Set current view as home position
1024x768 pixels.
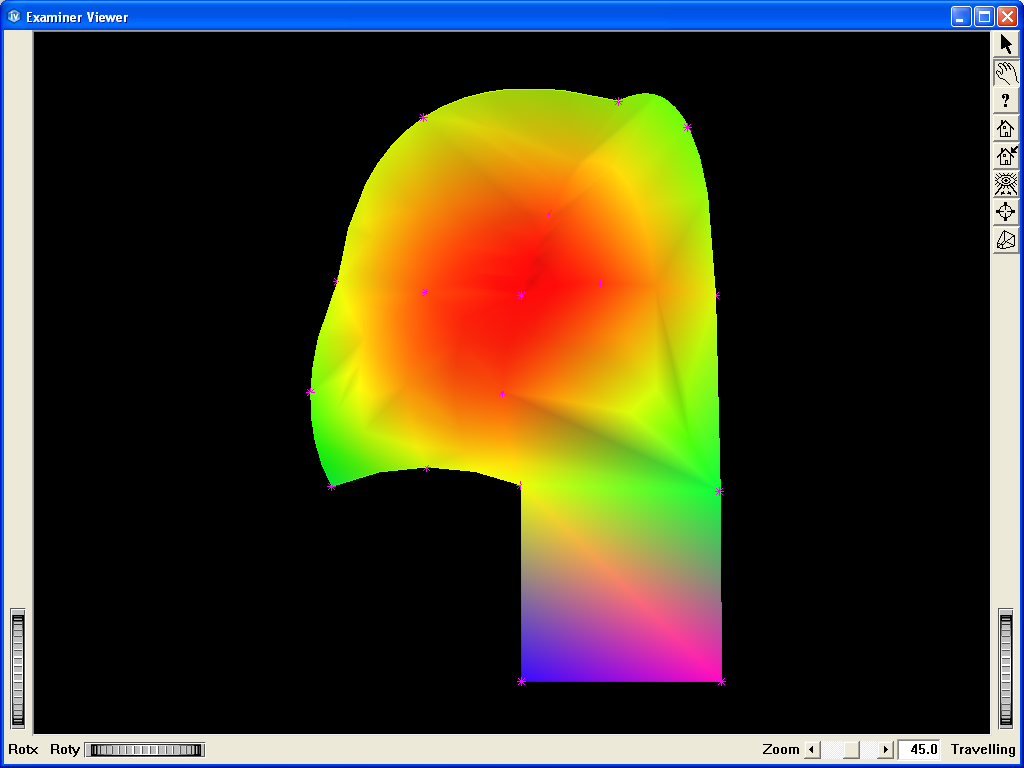(x=1005, y=156)
